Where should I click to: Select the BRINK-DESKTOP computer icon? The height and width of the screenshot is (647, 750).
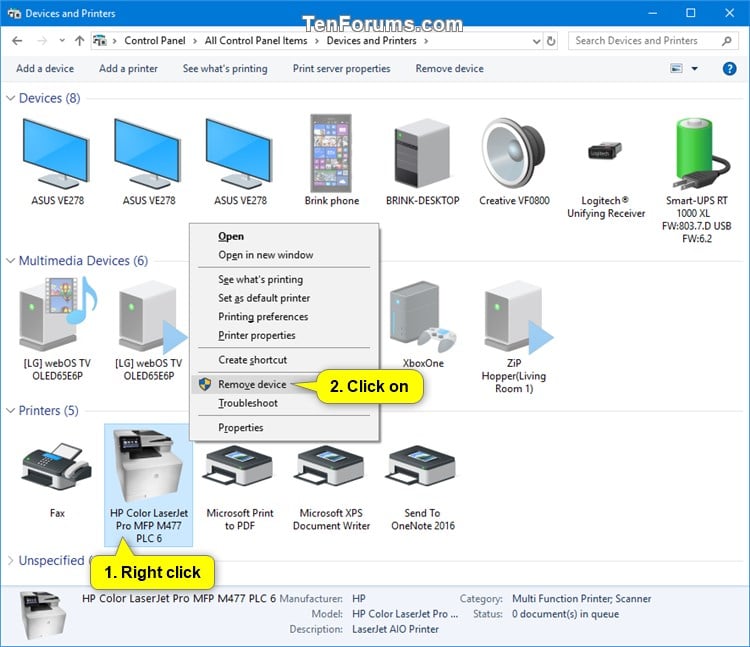tap(422, 153)
